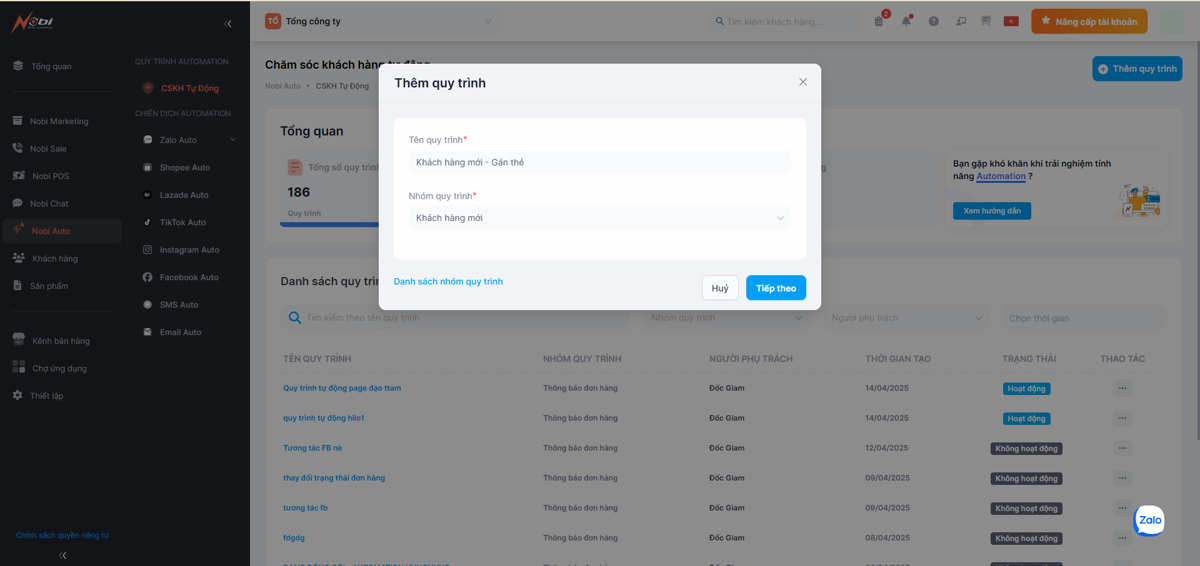Image resolution: width=1200 pixels, height=566 pixels.
Task: Expand the Nhóm quy trình dropdown in dialog
Action: pyautogui.click(x=599, y=218)
